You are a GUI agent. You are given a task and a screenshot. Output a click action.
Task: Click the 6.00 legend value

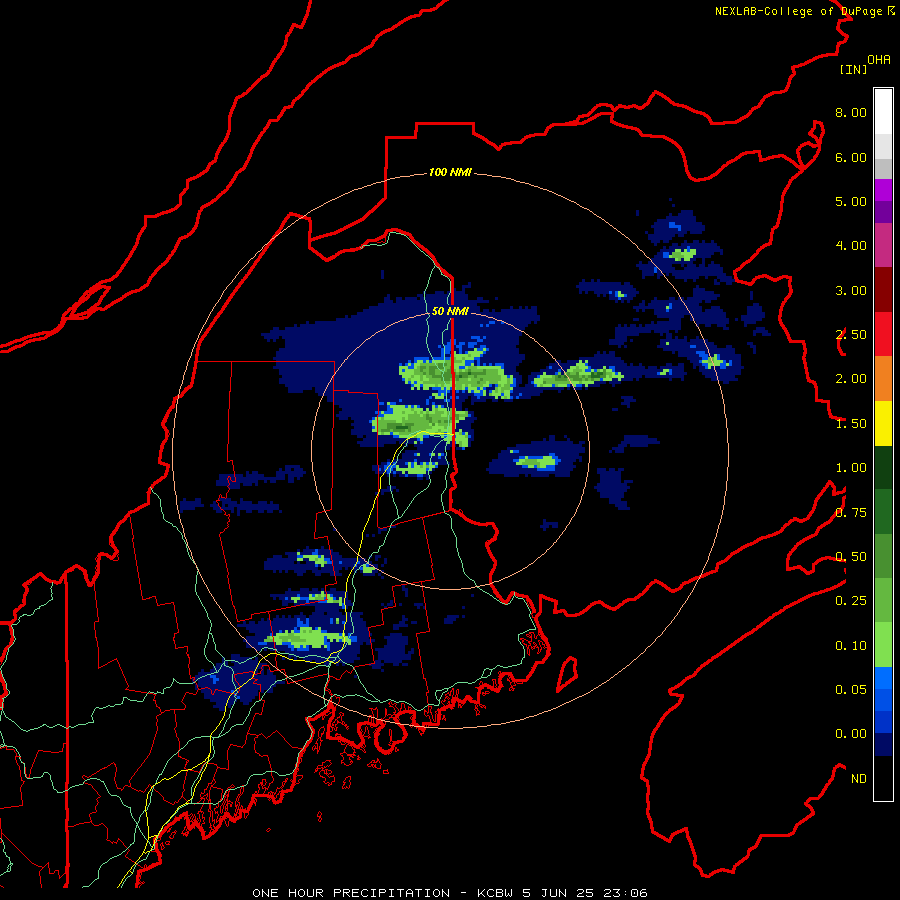(x=851, y=157)
